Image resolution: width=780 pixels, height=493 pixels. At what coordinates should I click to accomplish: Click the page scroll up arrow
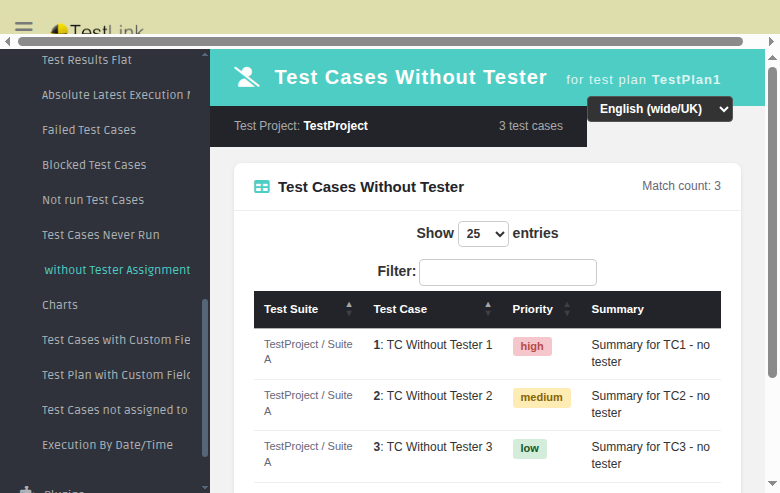[x=772, y=58]
